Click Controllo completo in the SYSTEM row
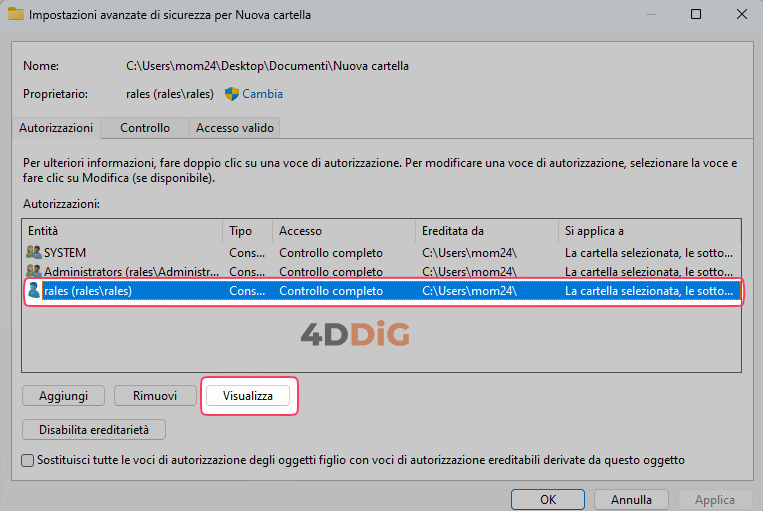763x511 pixels. click(331, 253)
